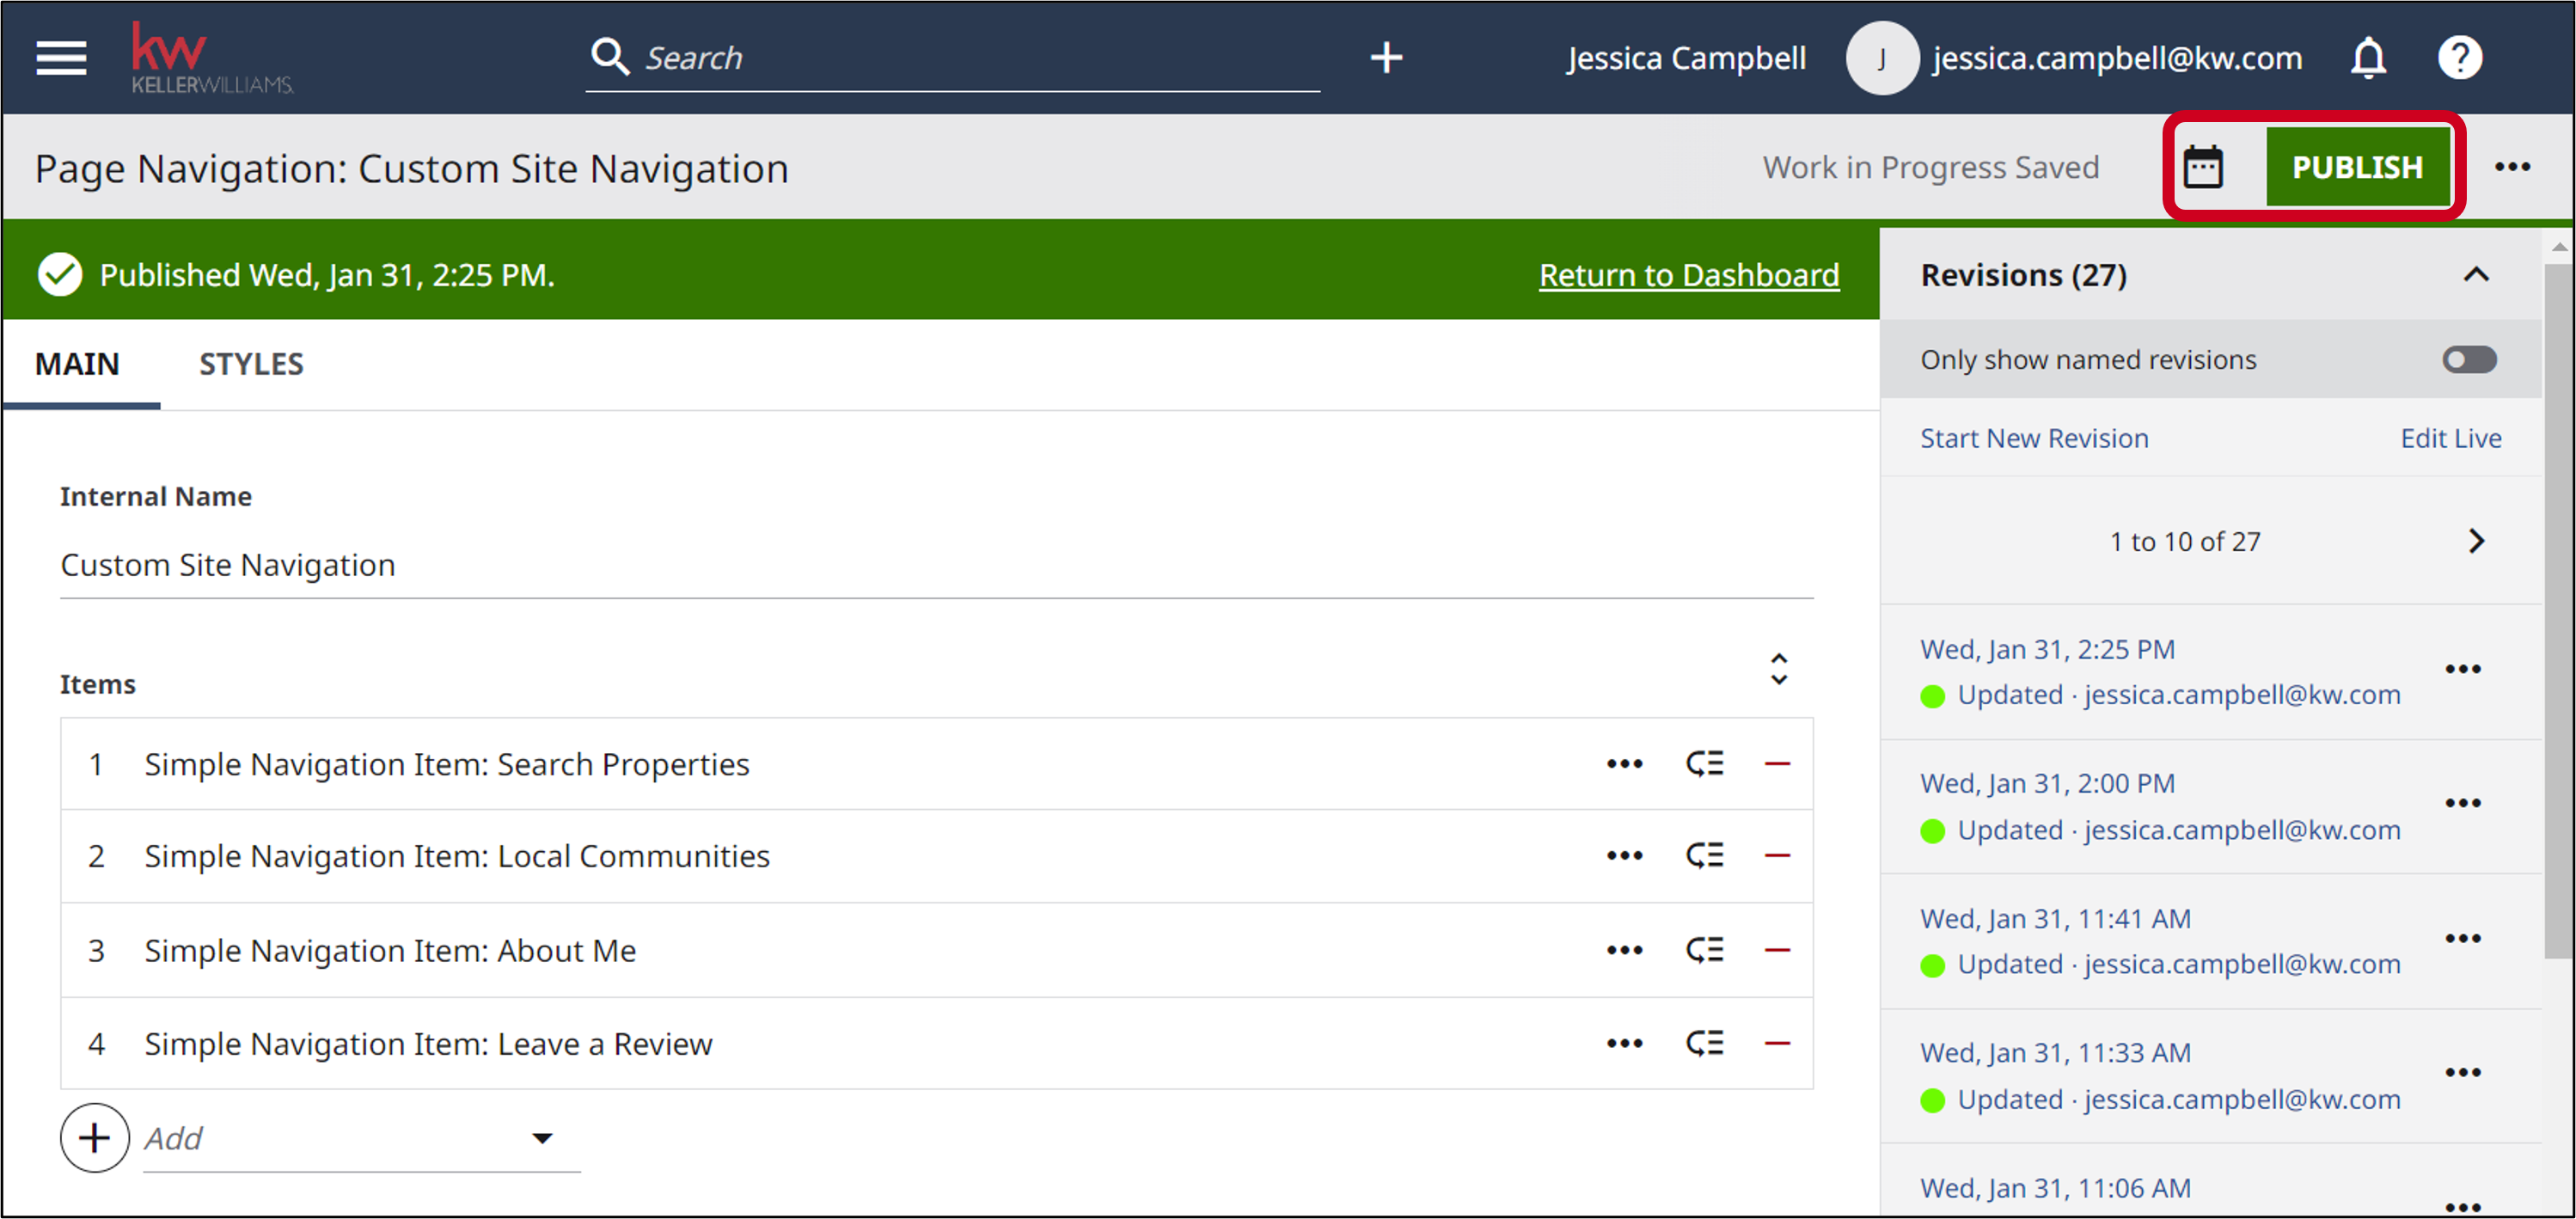This screenshot has height=1219, width=2576.
Task: Click the Jessica Campbell name in header
Action: (1686, 58)
